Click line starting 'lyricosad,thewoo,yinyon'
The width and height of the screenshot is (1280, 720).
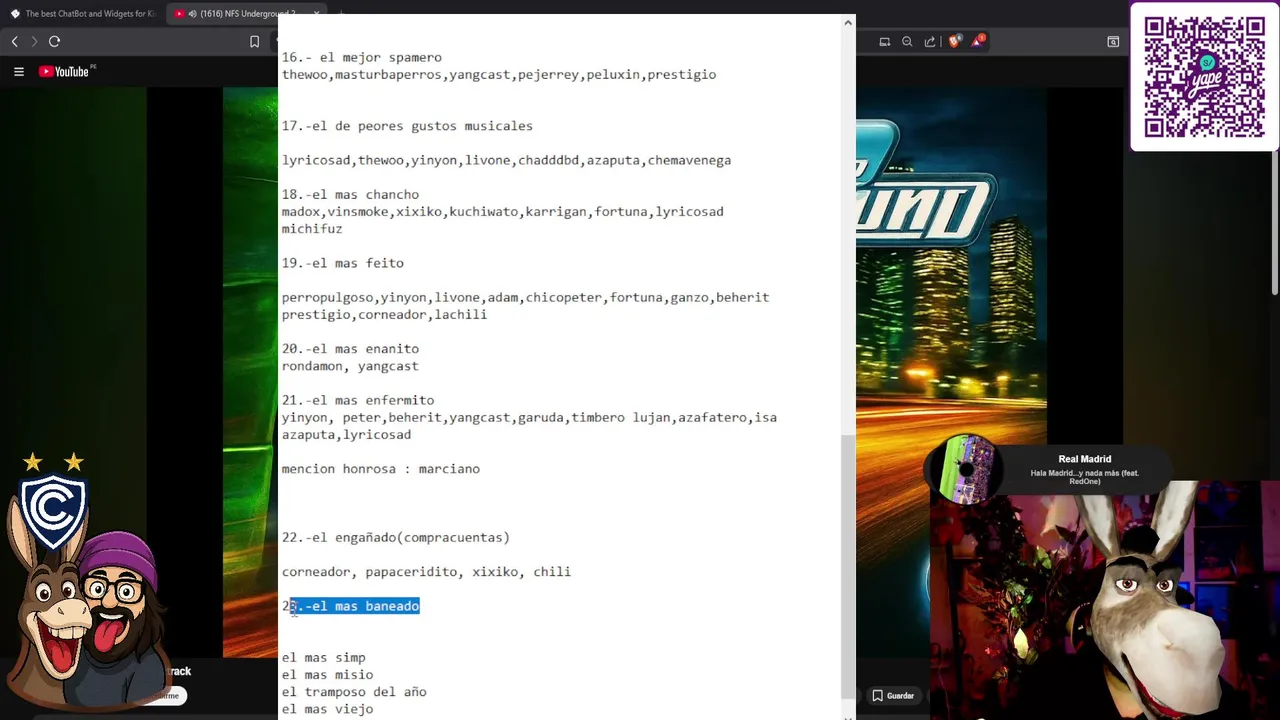pos(506,160)
